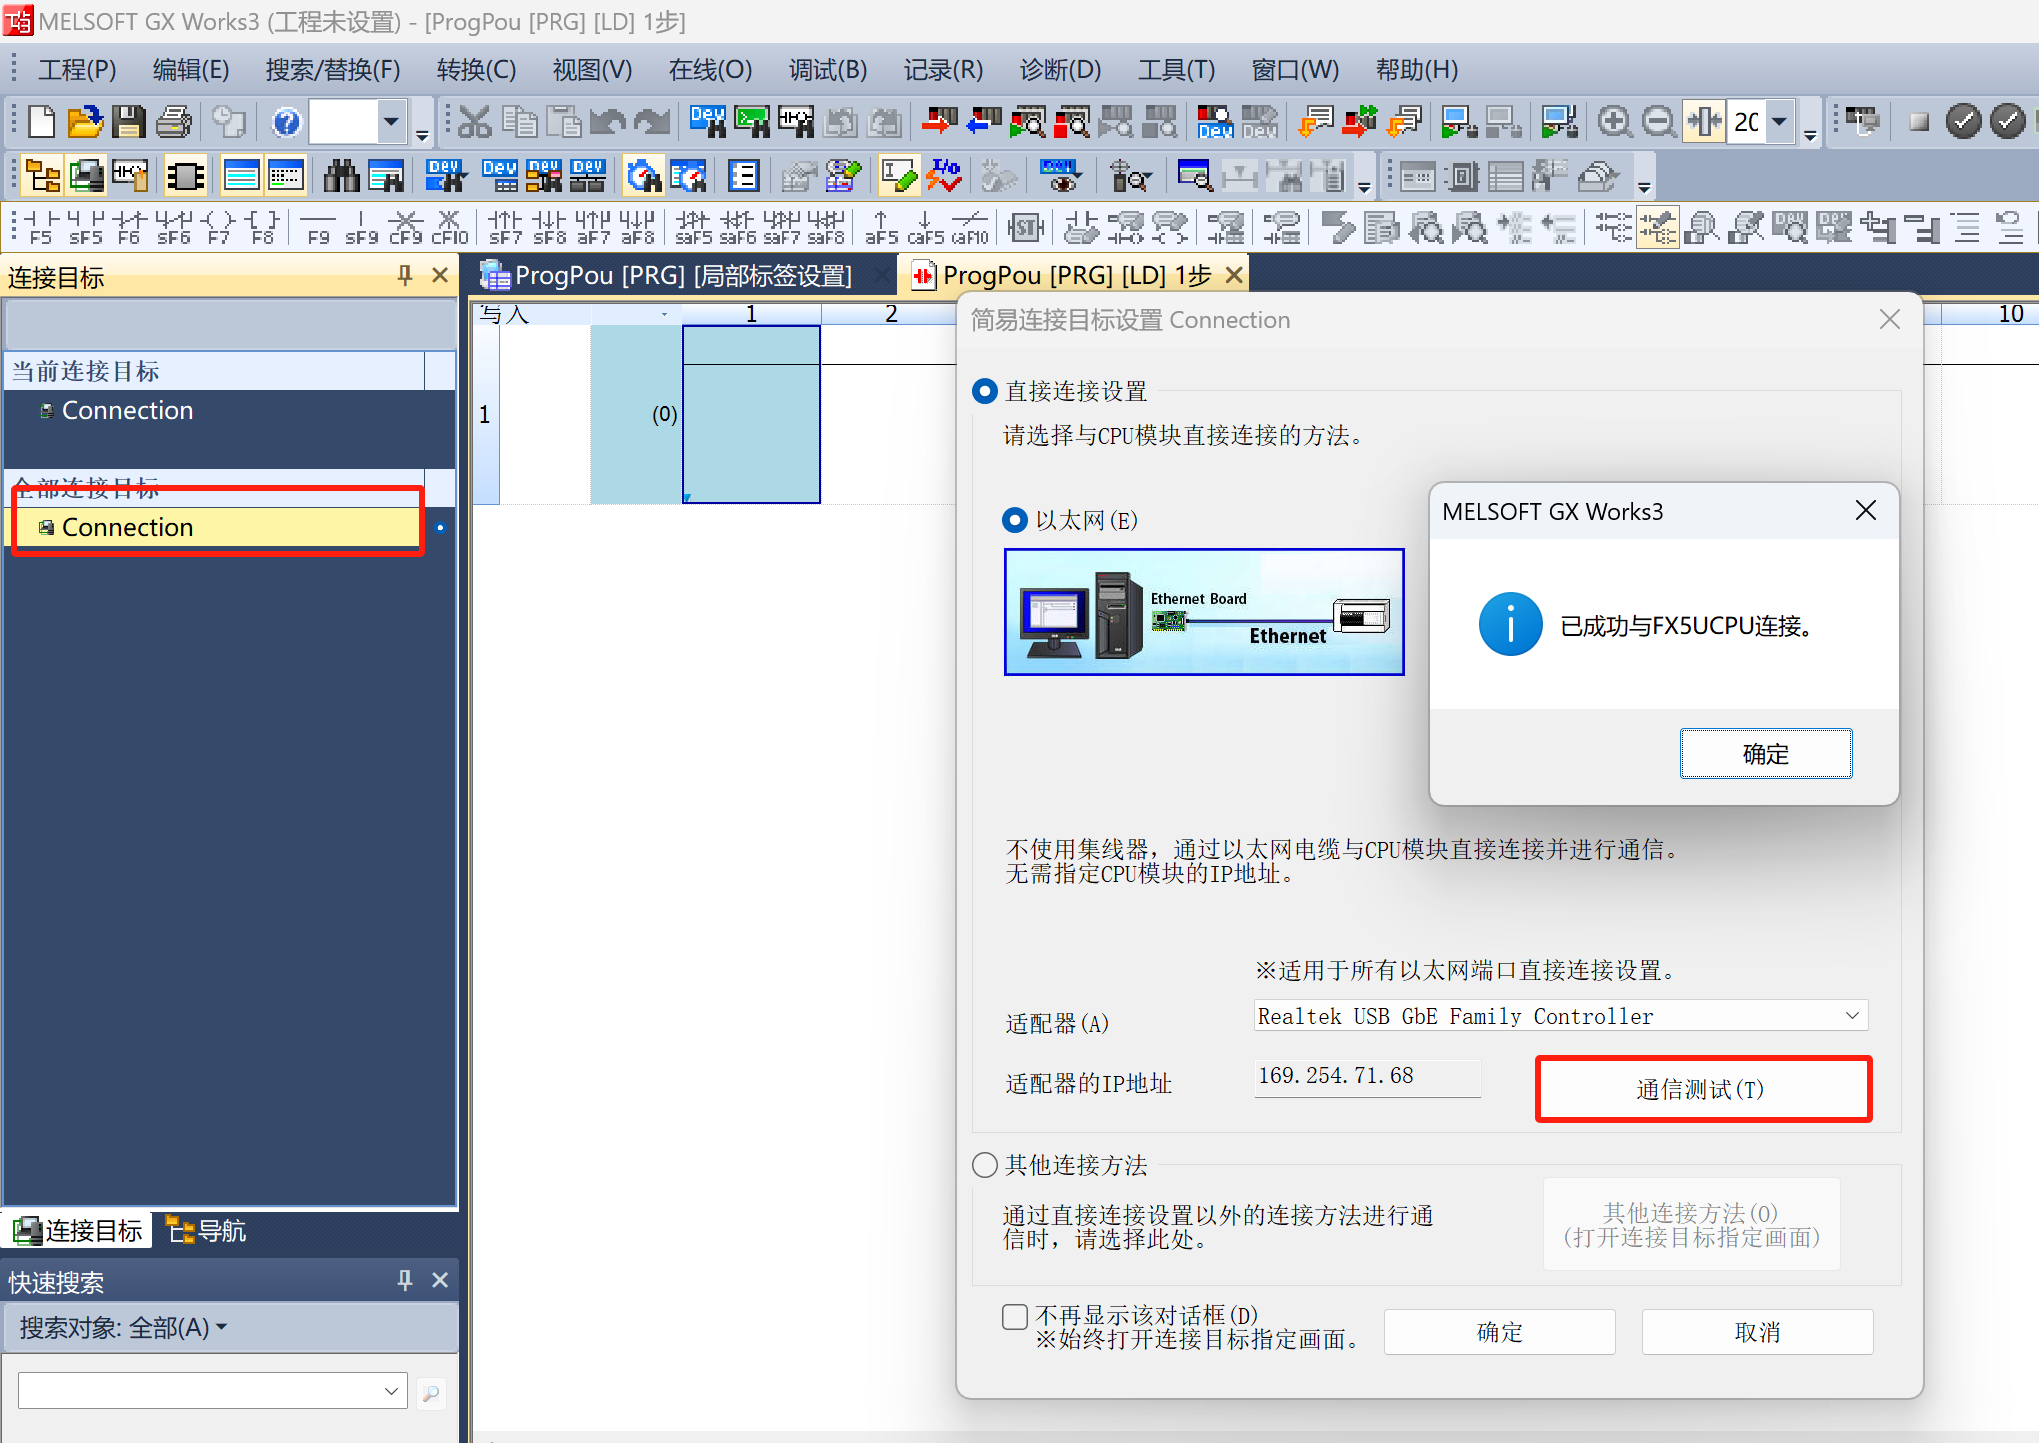Select the 直接连接设置 radio button
This screenshot has width=2039, height=1443.
coord(984,391)
